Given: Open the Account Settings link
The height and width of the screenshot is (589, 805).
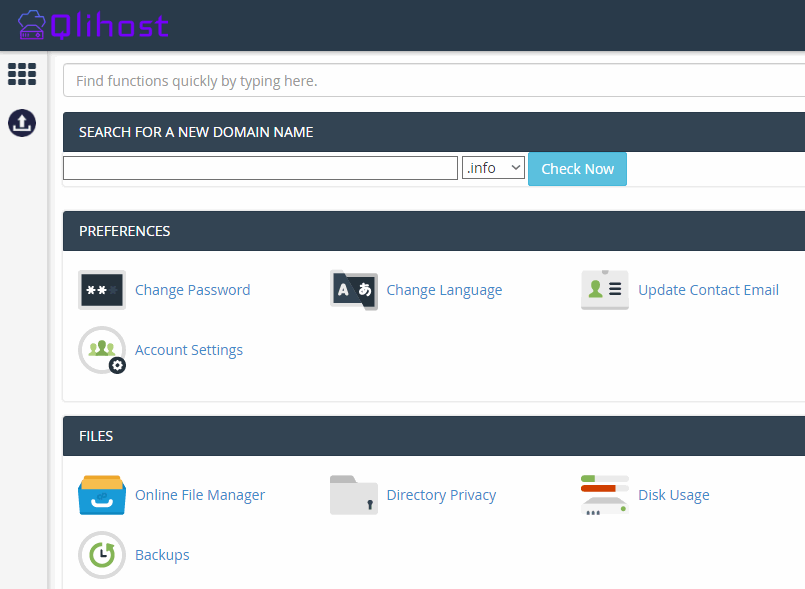Looking at the screenshot, I should (189, 350).
